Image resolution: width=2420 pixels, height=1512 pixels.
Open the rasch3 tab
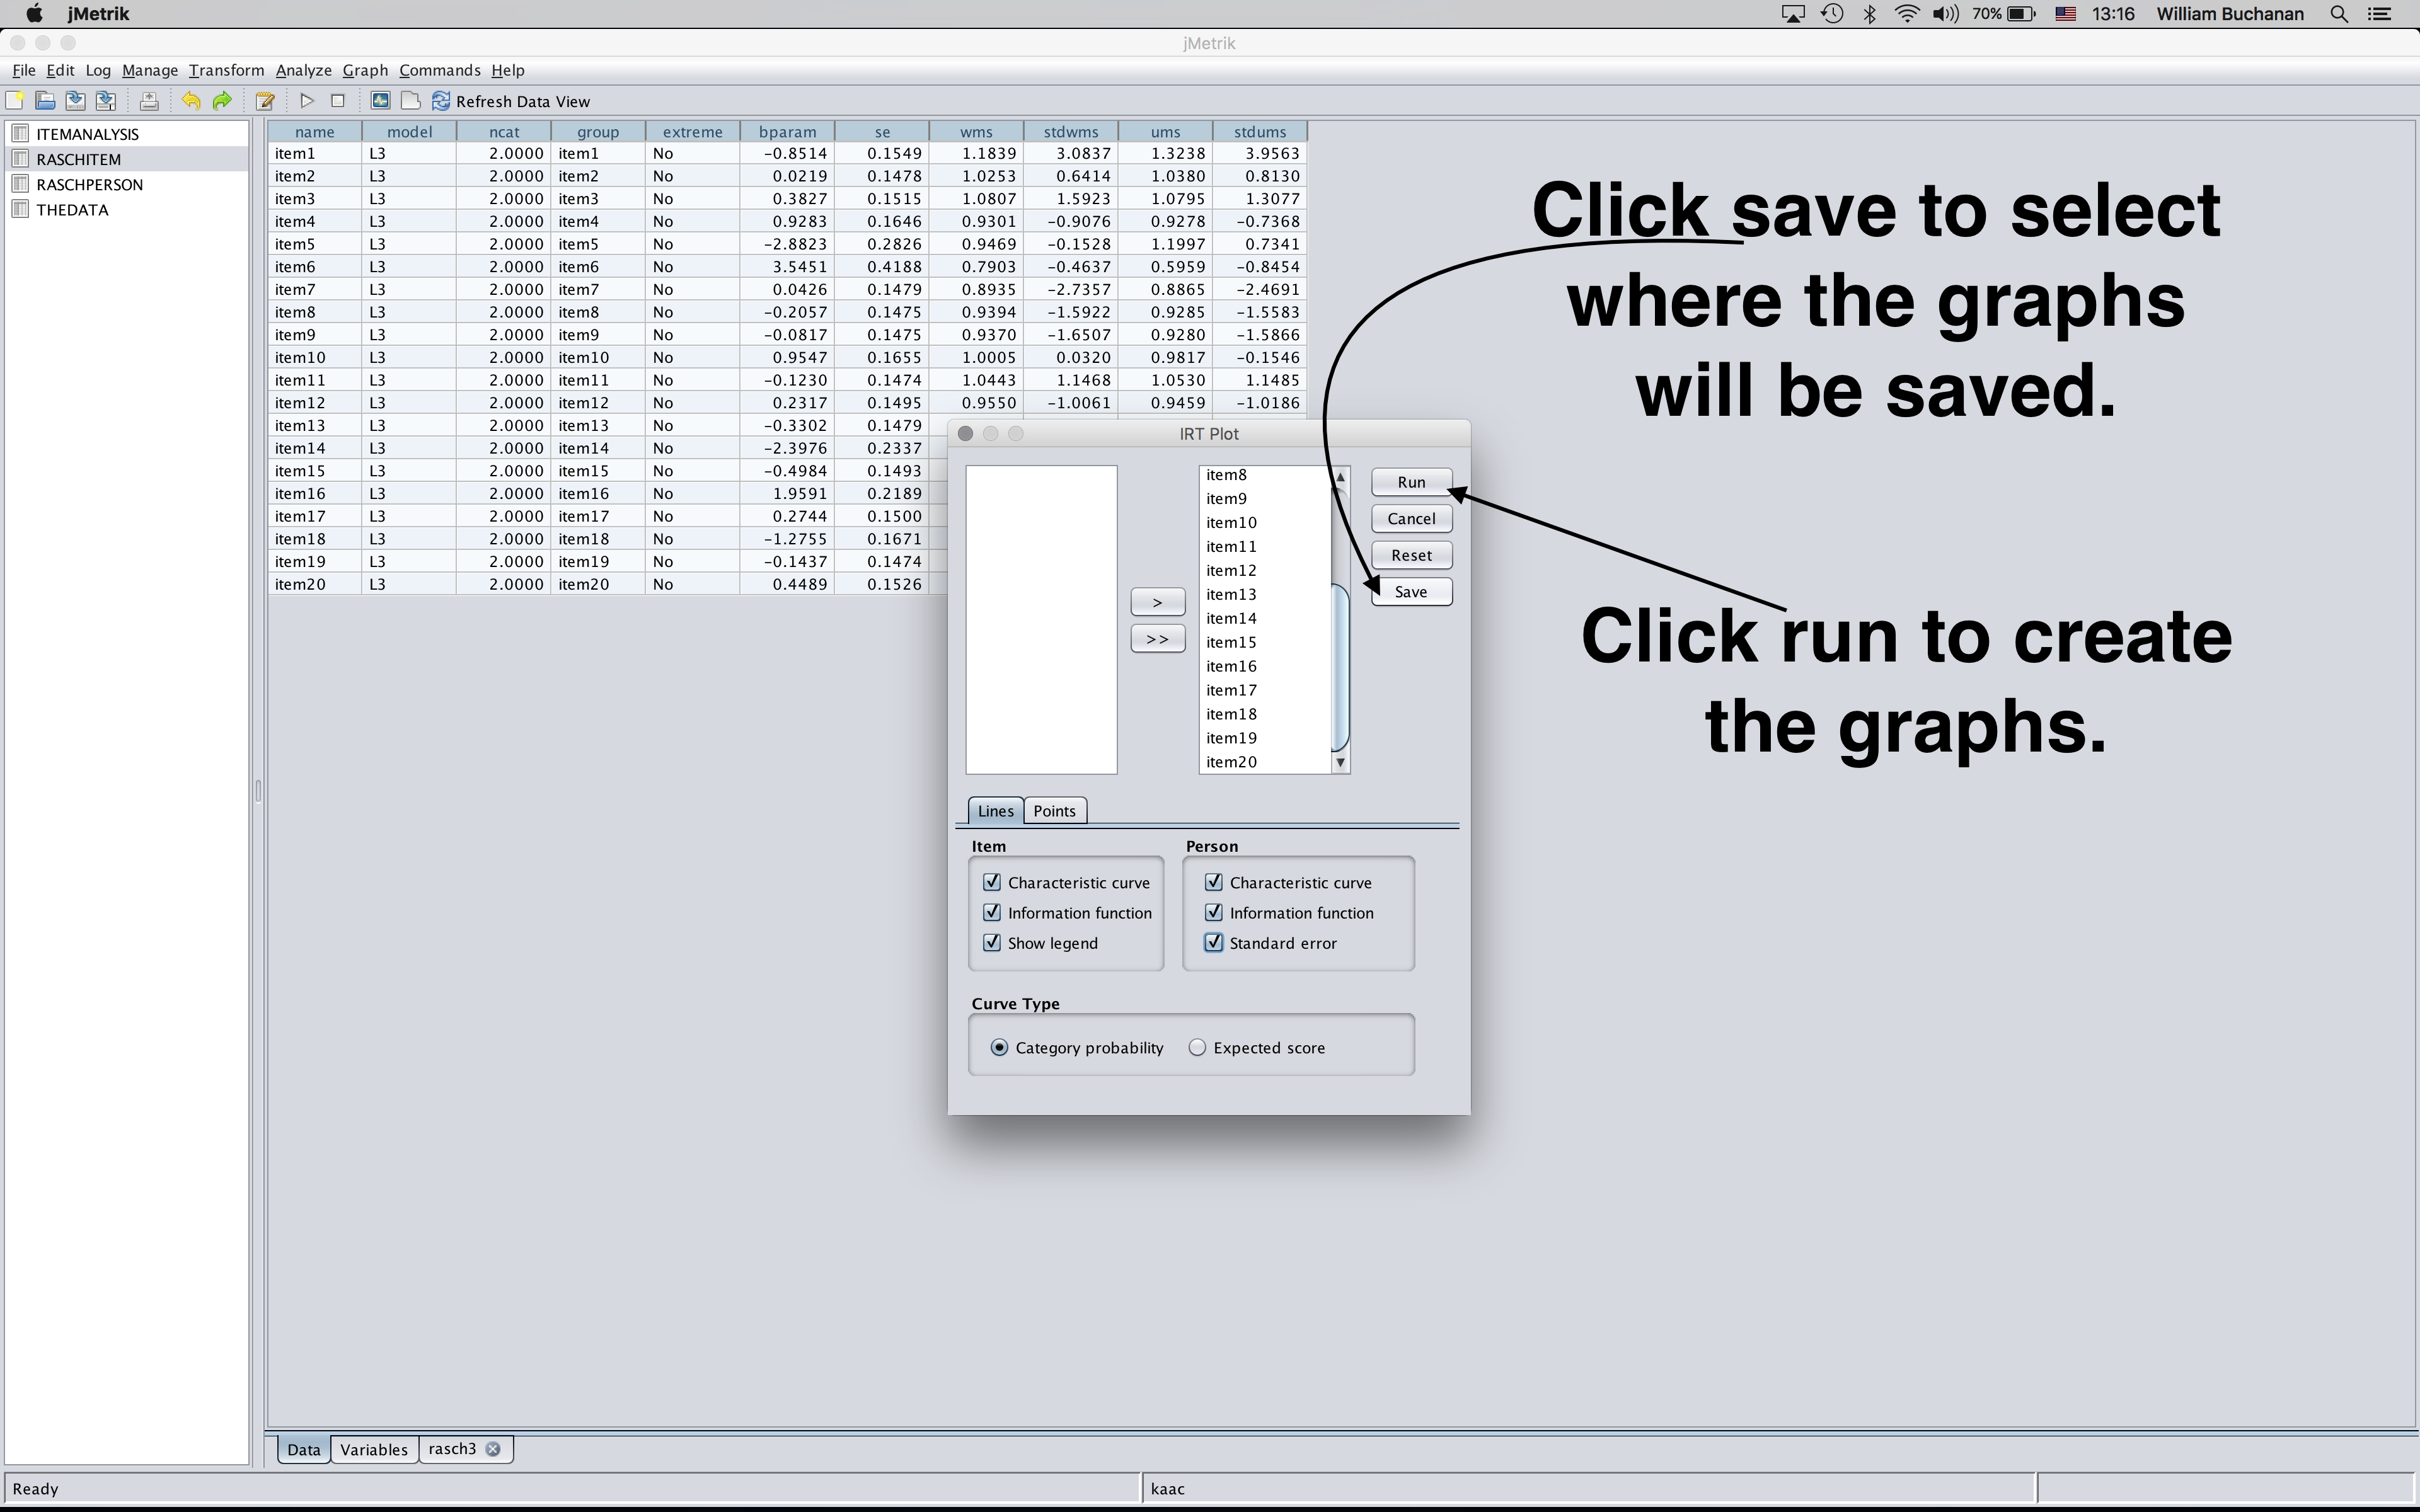[x=452, y=1448]
